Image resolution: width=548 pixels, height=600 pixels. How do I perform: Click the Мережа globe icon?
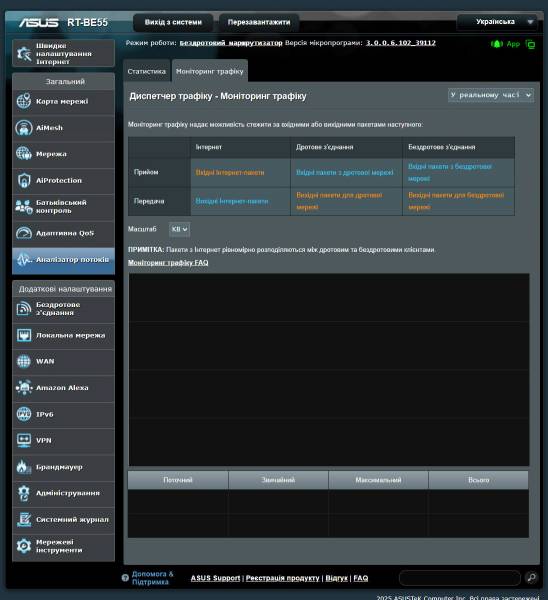(24, 154)
